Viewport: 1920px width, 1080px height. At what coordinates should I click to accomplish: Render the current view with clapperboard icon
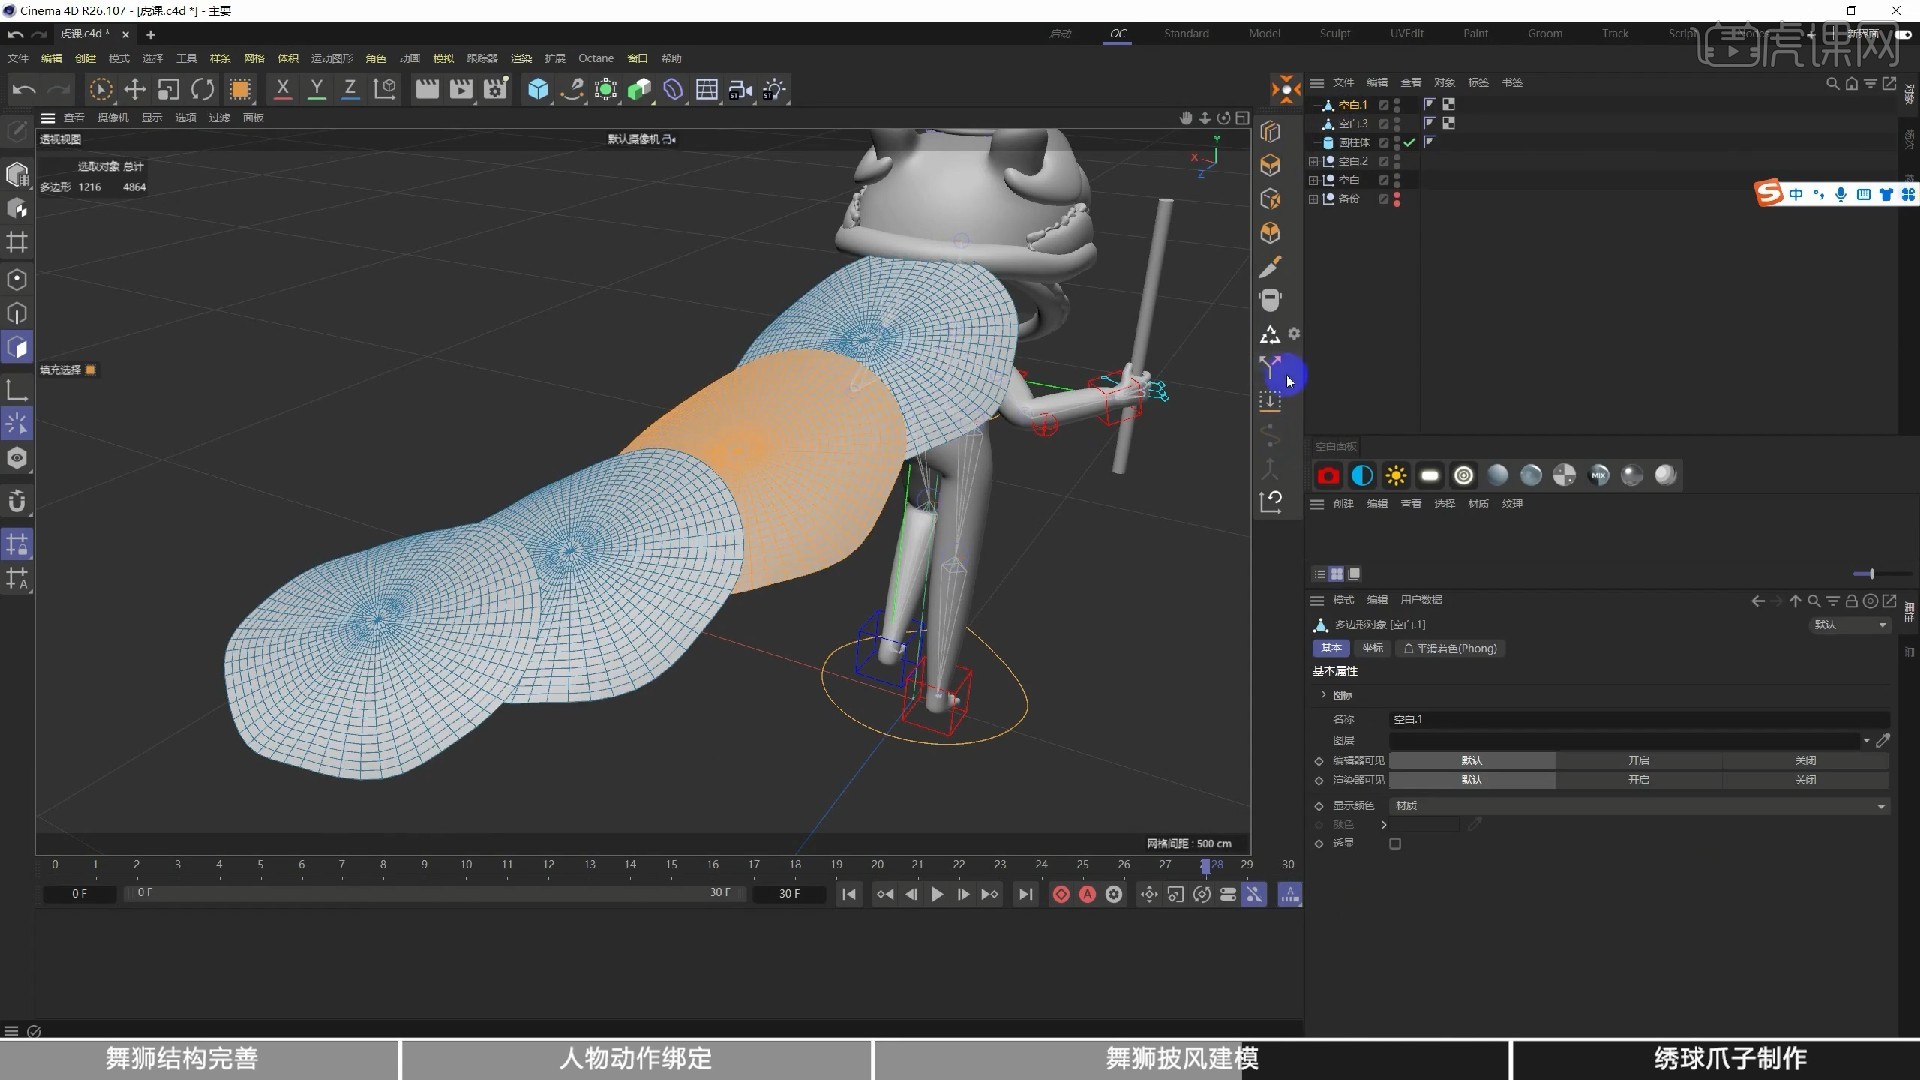pyautogui.click(x=427, y=90)
